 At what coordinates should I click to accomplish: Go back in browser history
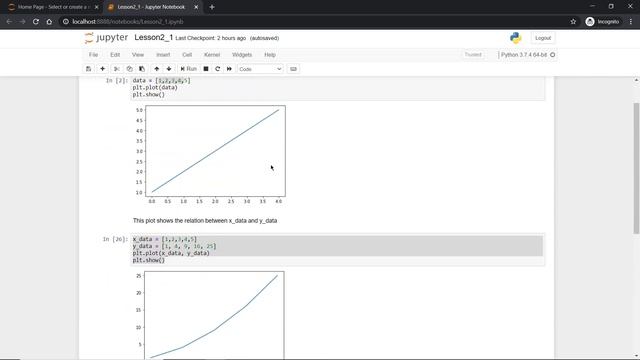tap(9, 22)
